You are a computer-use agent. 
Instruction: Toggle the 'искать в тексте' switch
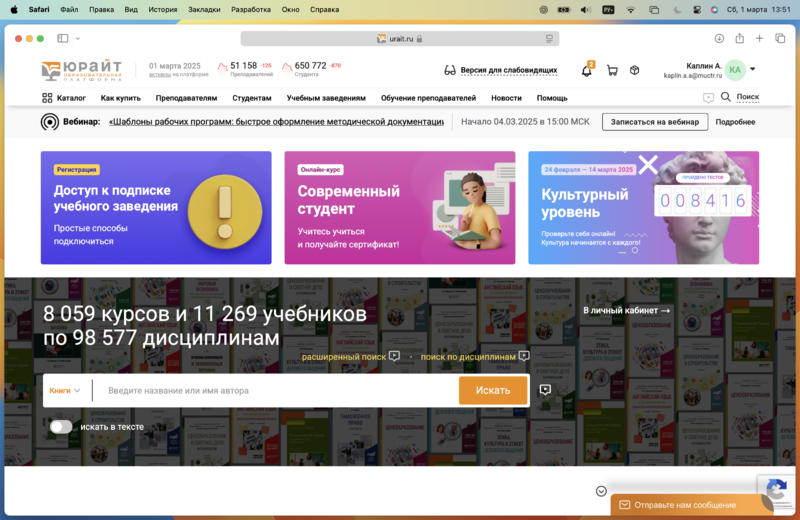[61, 427]
